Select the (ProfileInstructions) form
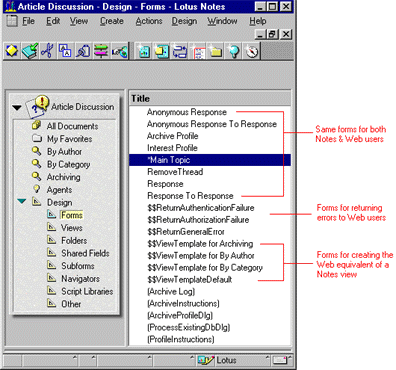396x370 pixels. (181, 339)
